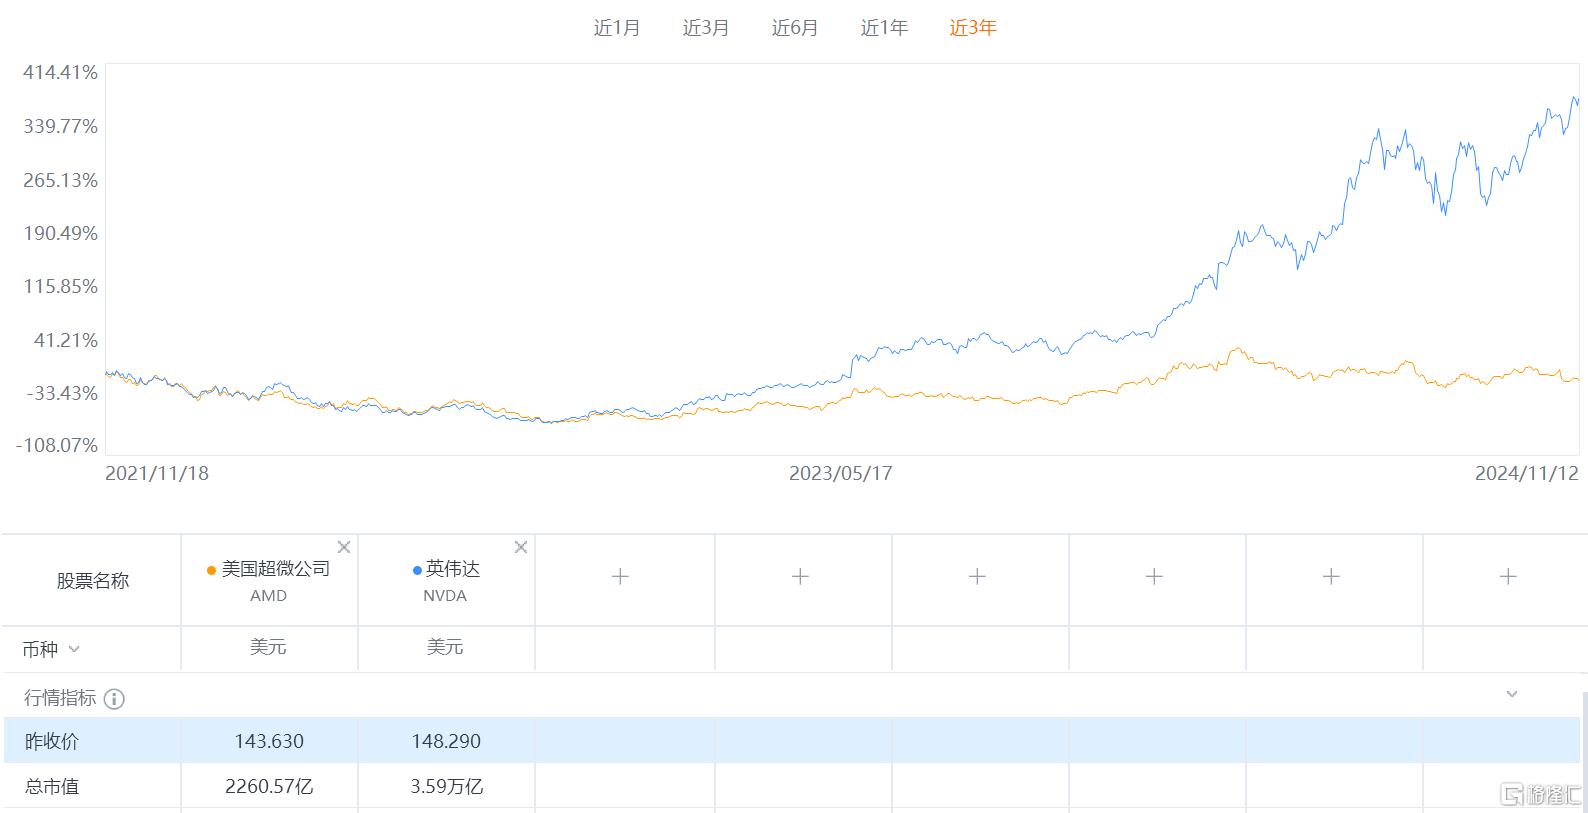Switch chart to 近3月 range
Viewport: 1588px width, 813px height.
[705, 28]
